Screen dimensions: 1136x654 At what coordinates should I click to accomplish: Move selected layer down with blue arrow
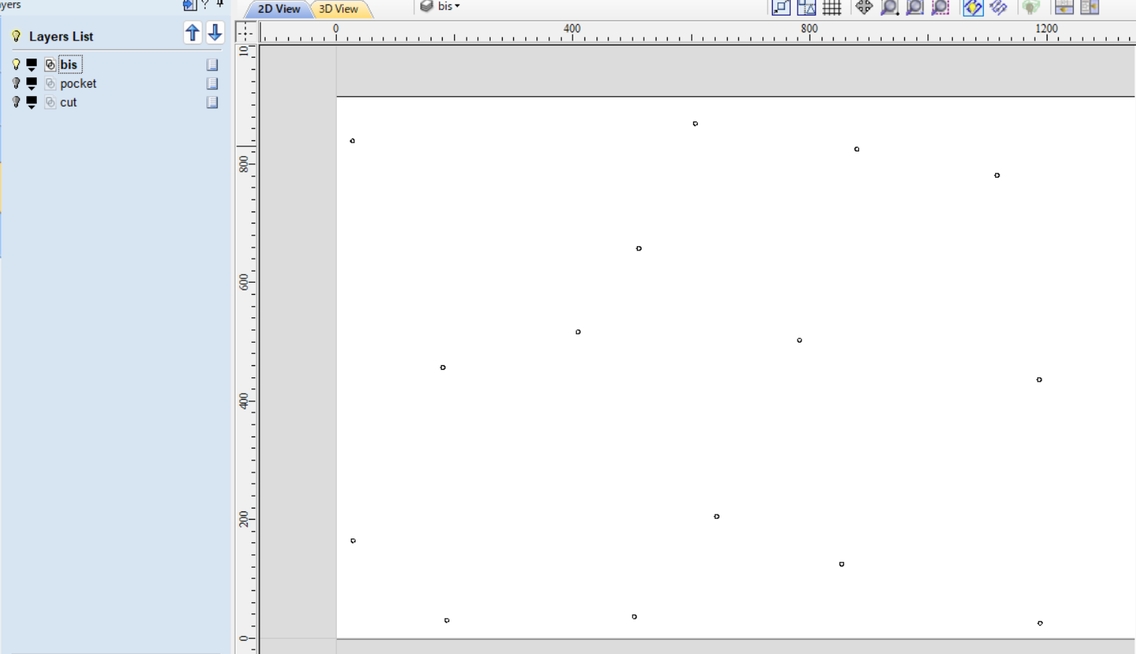tap(215, 33)
